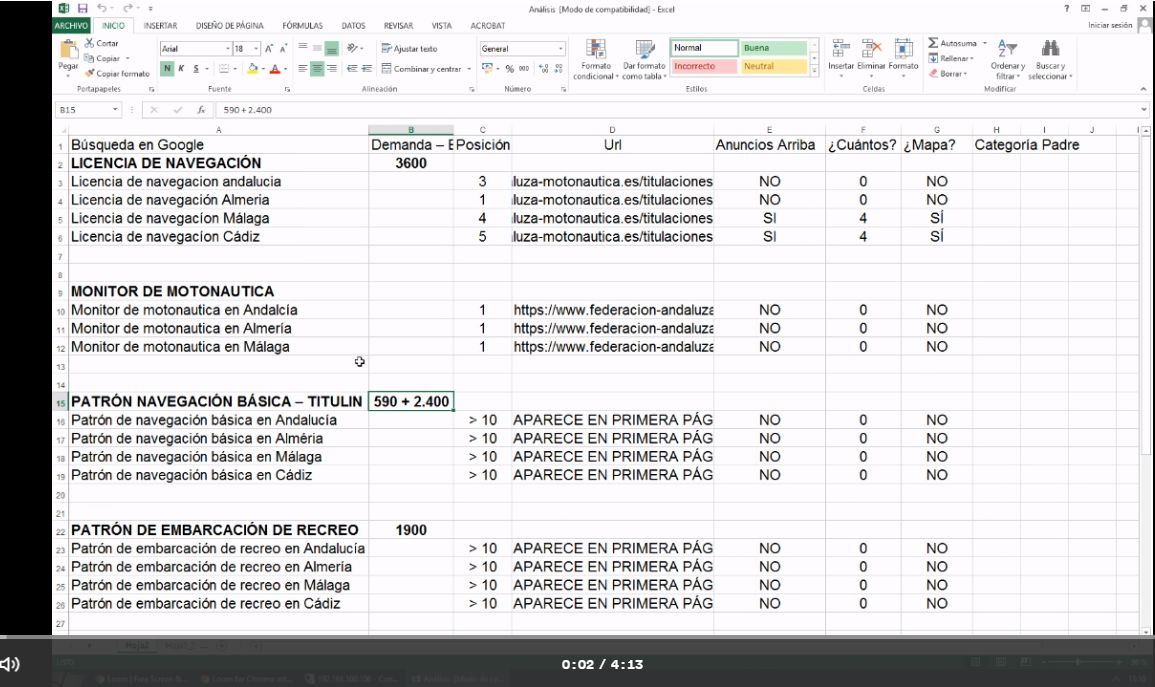Screen dimensions: 1155x687
Task: Toggle bold N formatting button
Action: [166, 69]
